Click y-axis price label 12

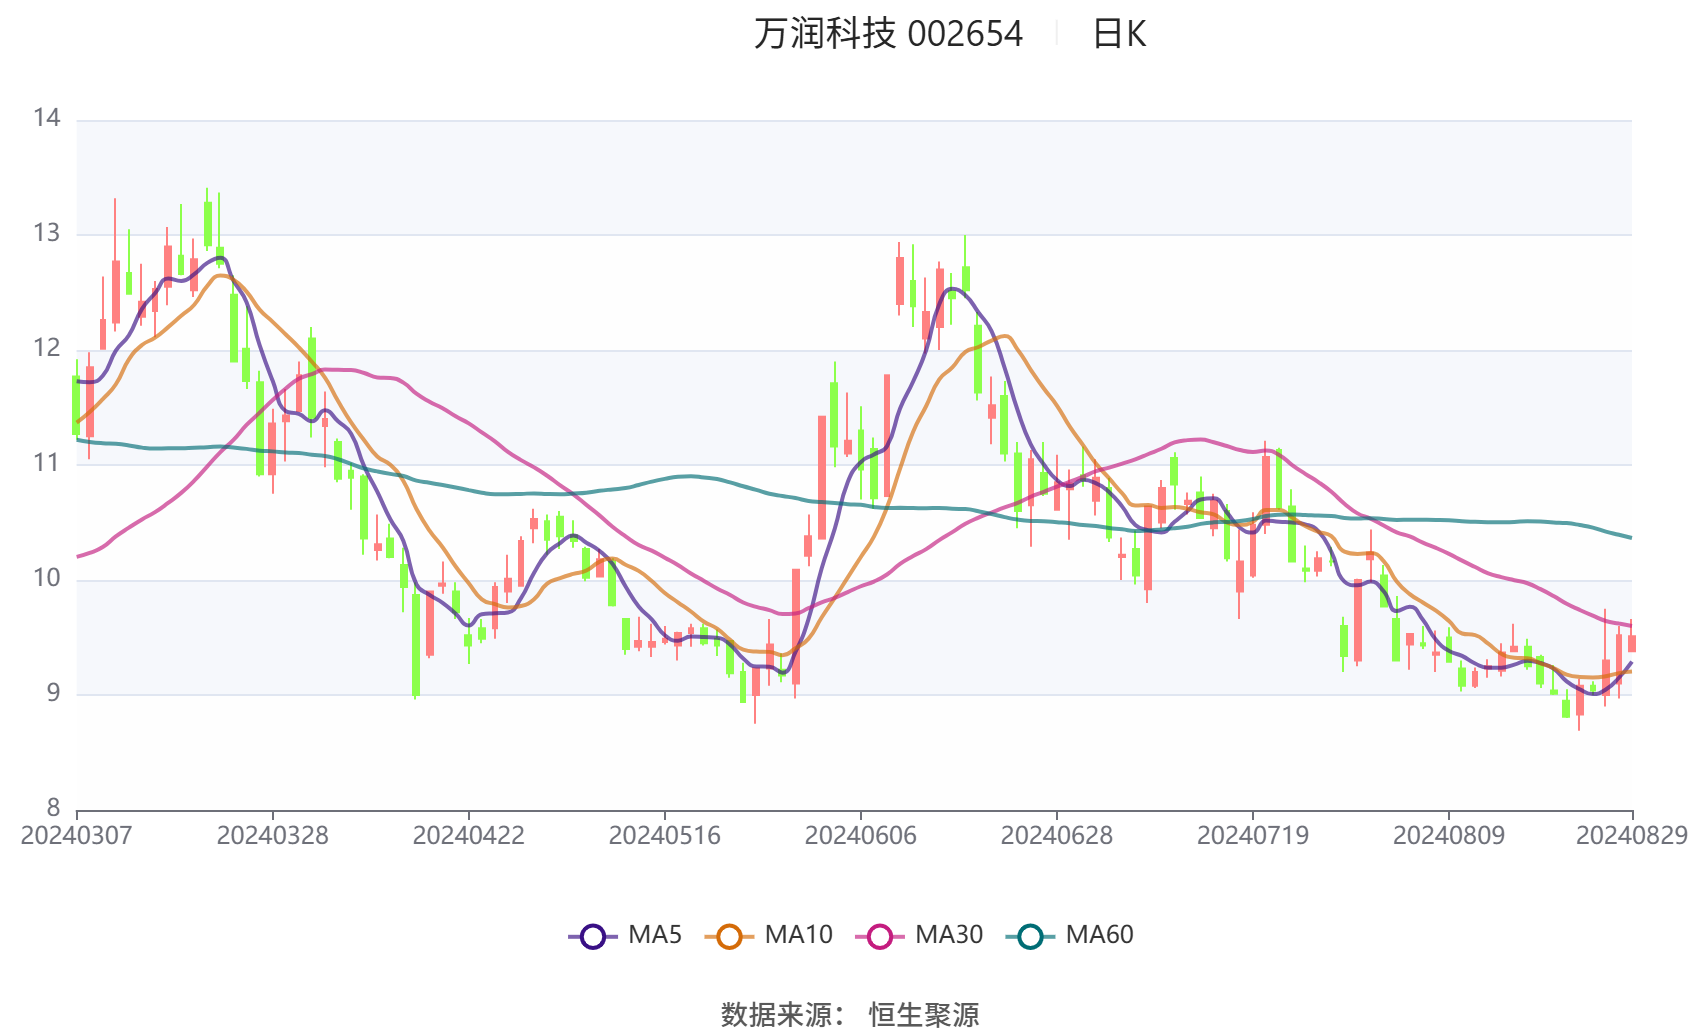[x=47, y=349]
